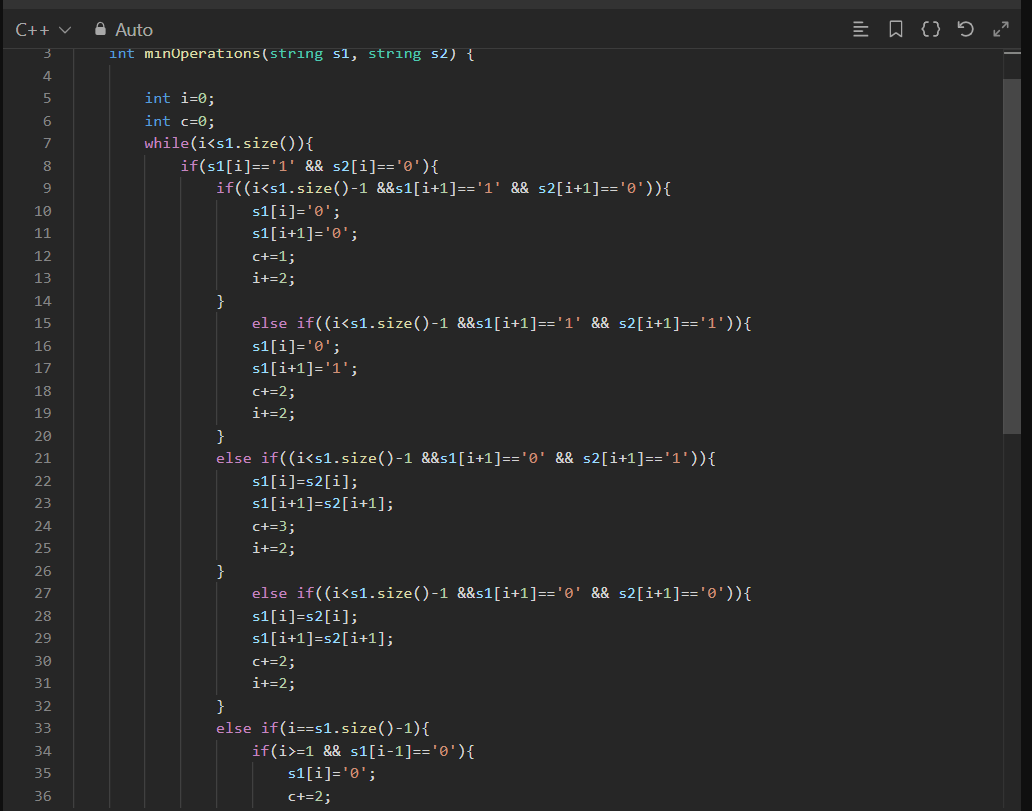
Task: Reset code with the undo arrow icon
Action: (x=966, y=29)
